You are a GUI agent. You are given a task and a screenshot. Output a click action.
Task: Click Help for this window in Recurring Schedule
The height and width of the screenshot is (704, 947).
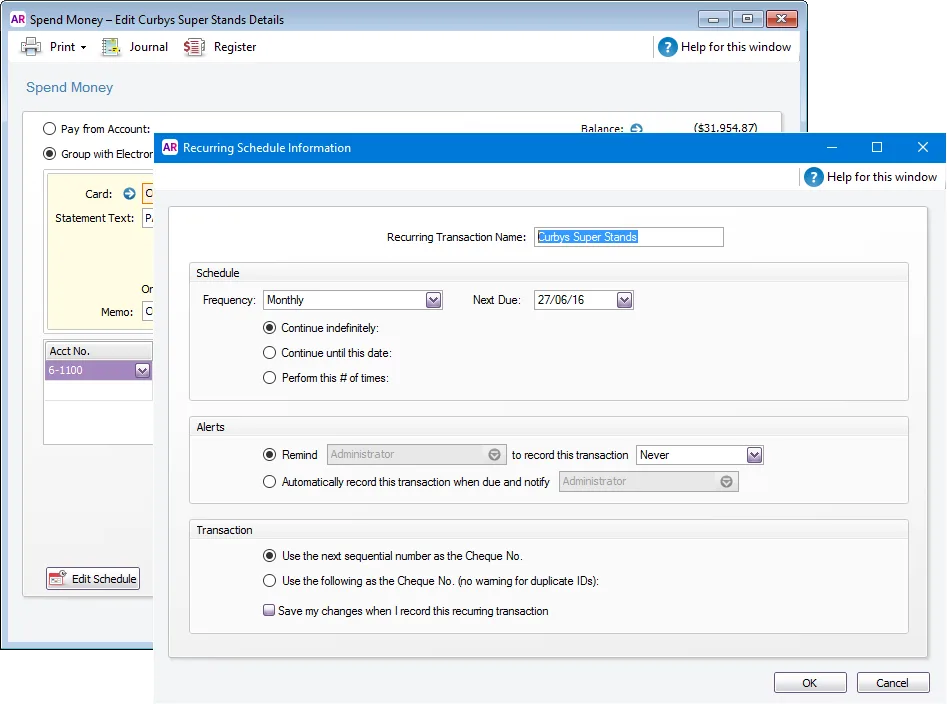[x=882, y=177]
